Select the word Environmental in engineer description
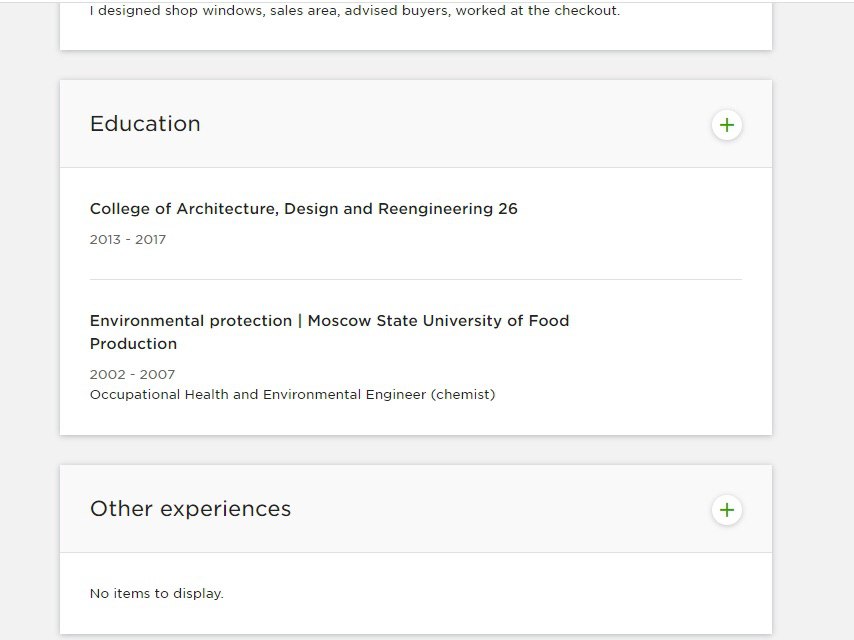 tap(312, 394)
